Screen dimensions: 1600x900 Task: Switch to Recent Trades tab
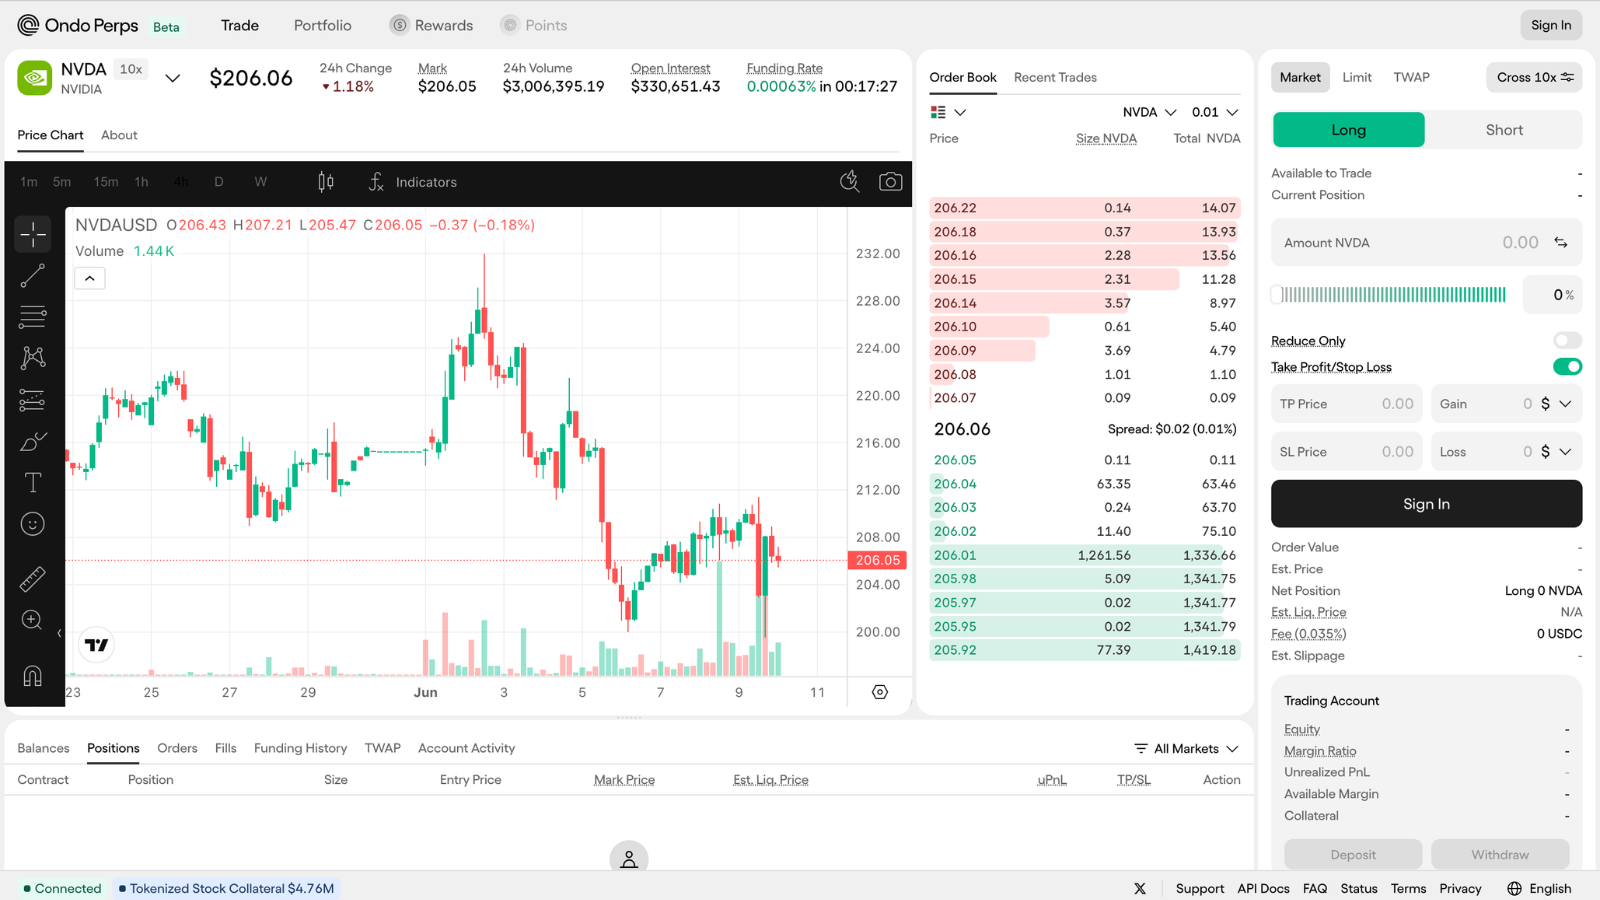[x=1055, y=77]
